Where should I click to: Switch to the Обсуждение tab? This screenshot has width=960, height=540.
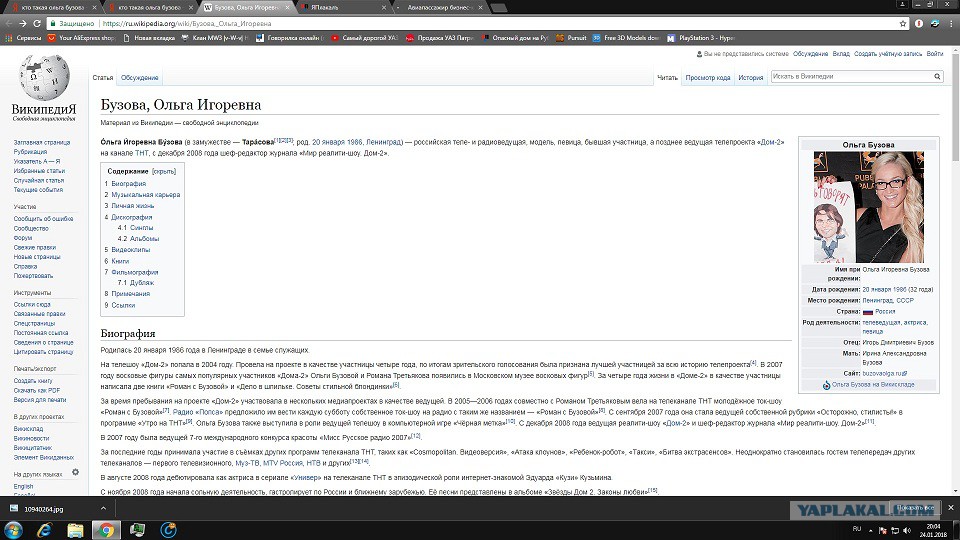coord(140,78)
